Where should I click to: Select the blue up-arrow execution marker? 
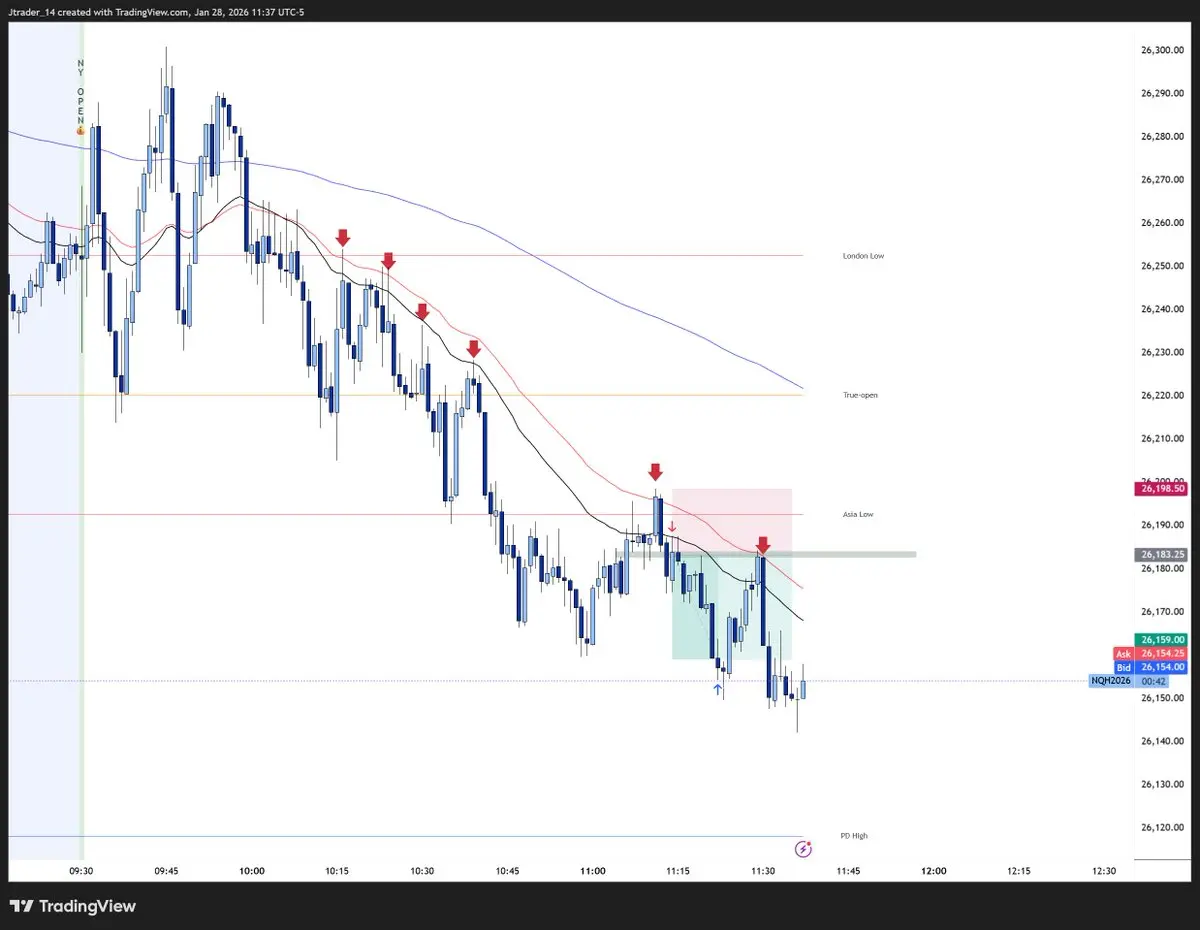718,689
